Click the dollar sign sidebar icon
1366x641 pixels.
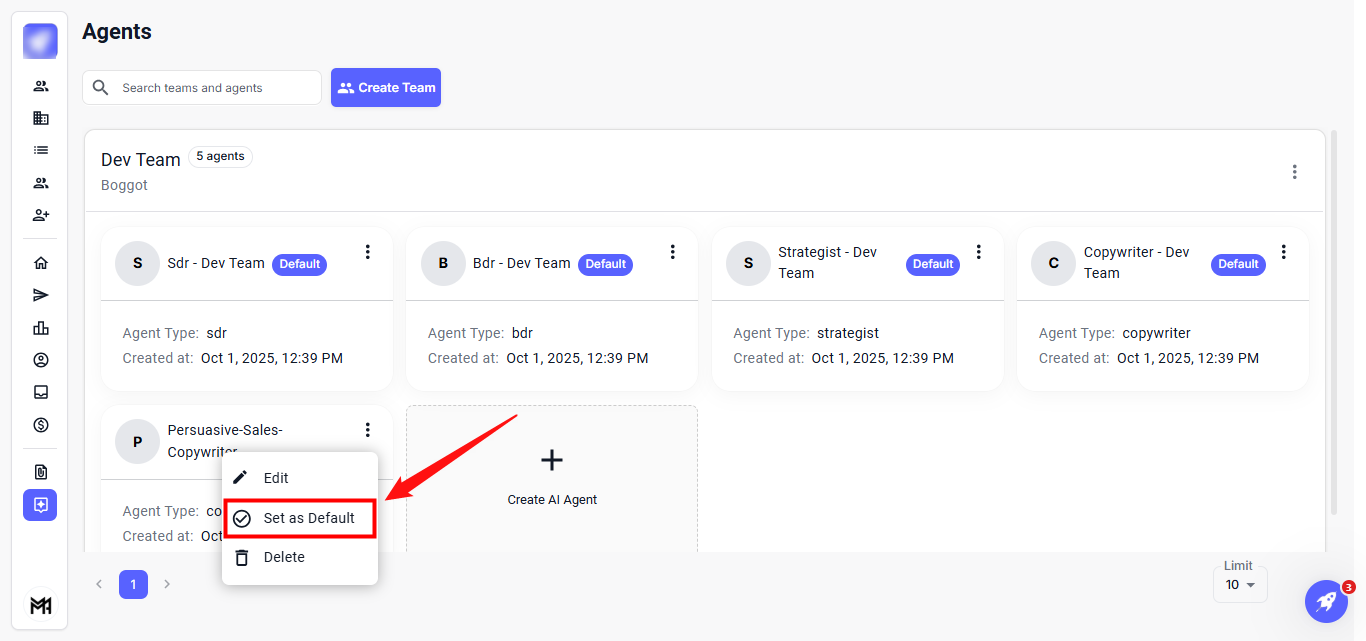(x=40, y=425)
